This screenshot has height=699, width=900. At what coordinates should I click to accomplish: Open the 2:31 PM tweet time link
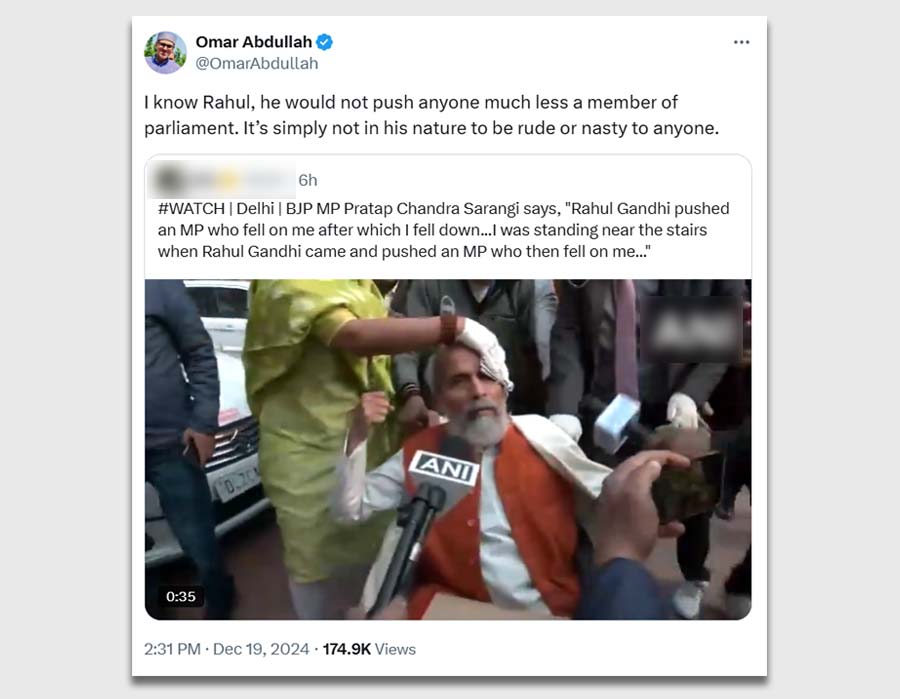[x=172, y=649]
